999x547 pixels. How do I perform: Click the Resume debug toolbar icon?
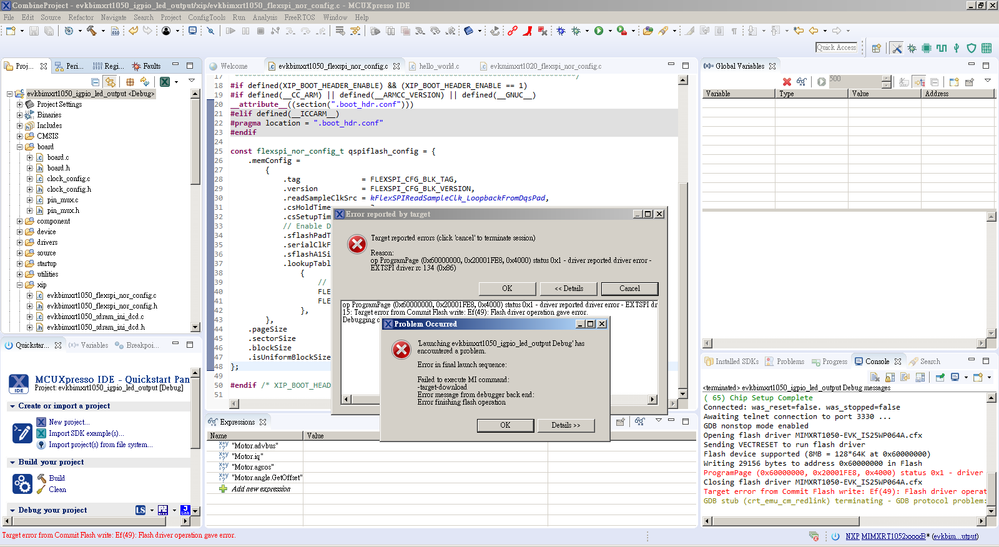coord(230,31)
